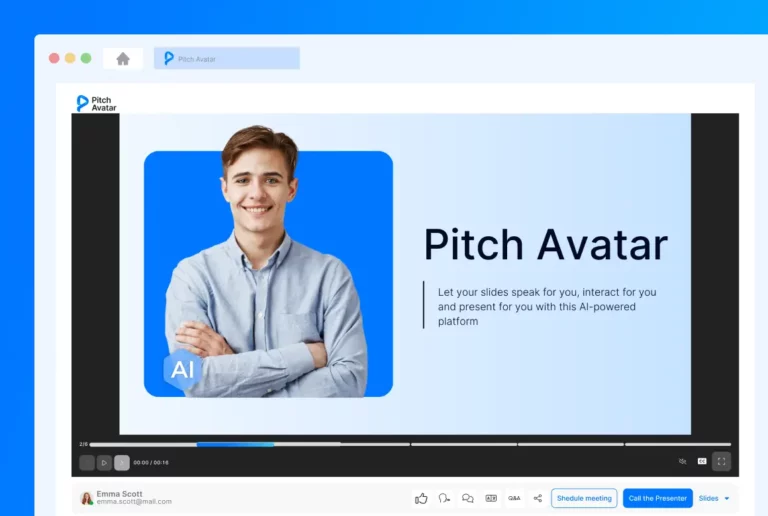The image size is (768, 516).
Task: Jump to the last progress bar segment
Action: (678, 445)
